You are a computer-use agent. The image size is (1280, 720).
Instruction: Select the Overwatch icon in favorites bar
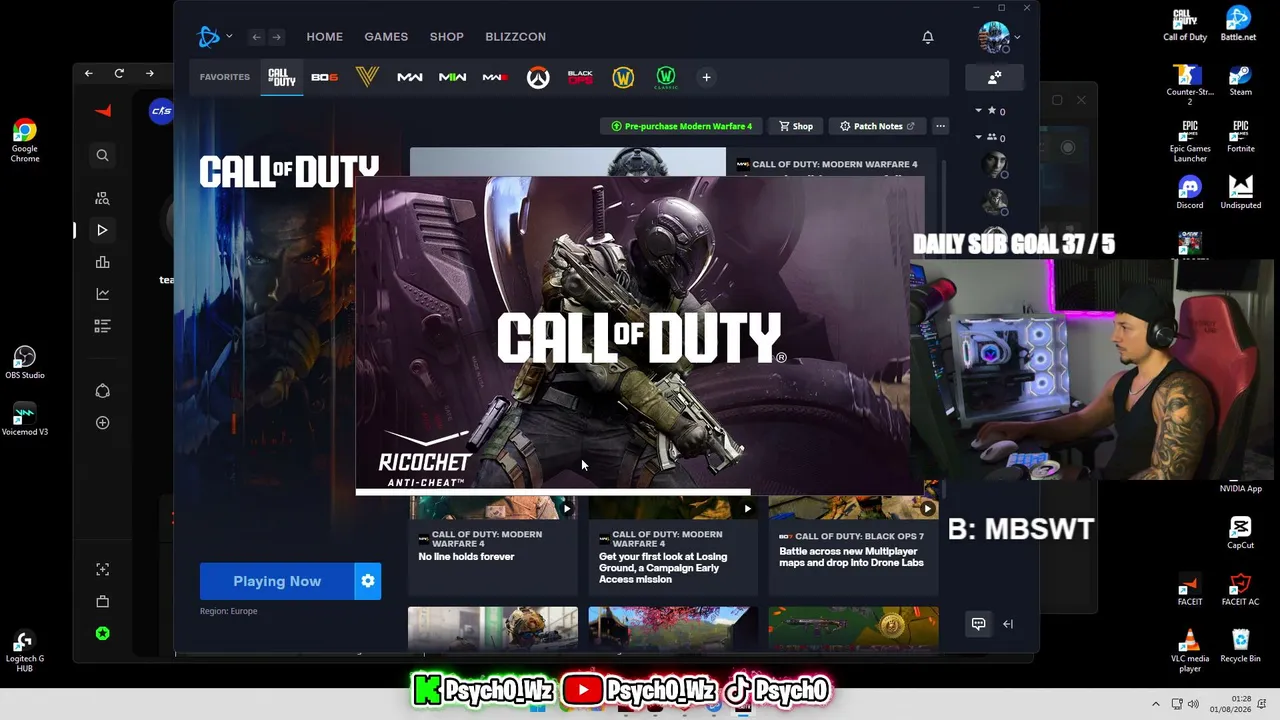pyautogui.click(x=538, y=77)
